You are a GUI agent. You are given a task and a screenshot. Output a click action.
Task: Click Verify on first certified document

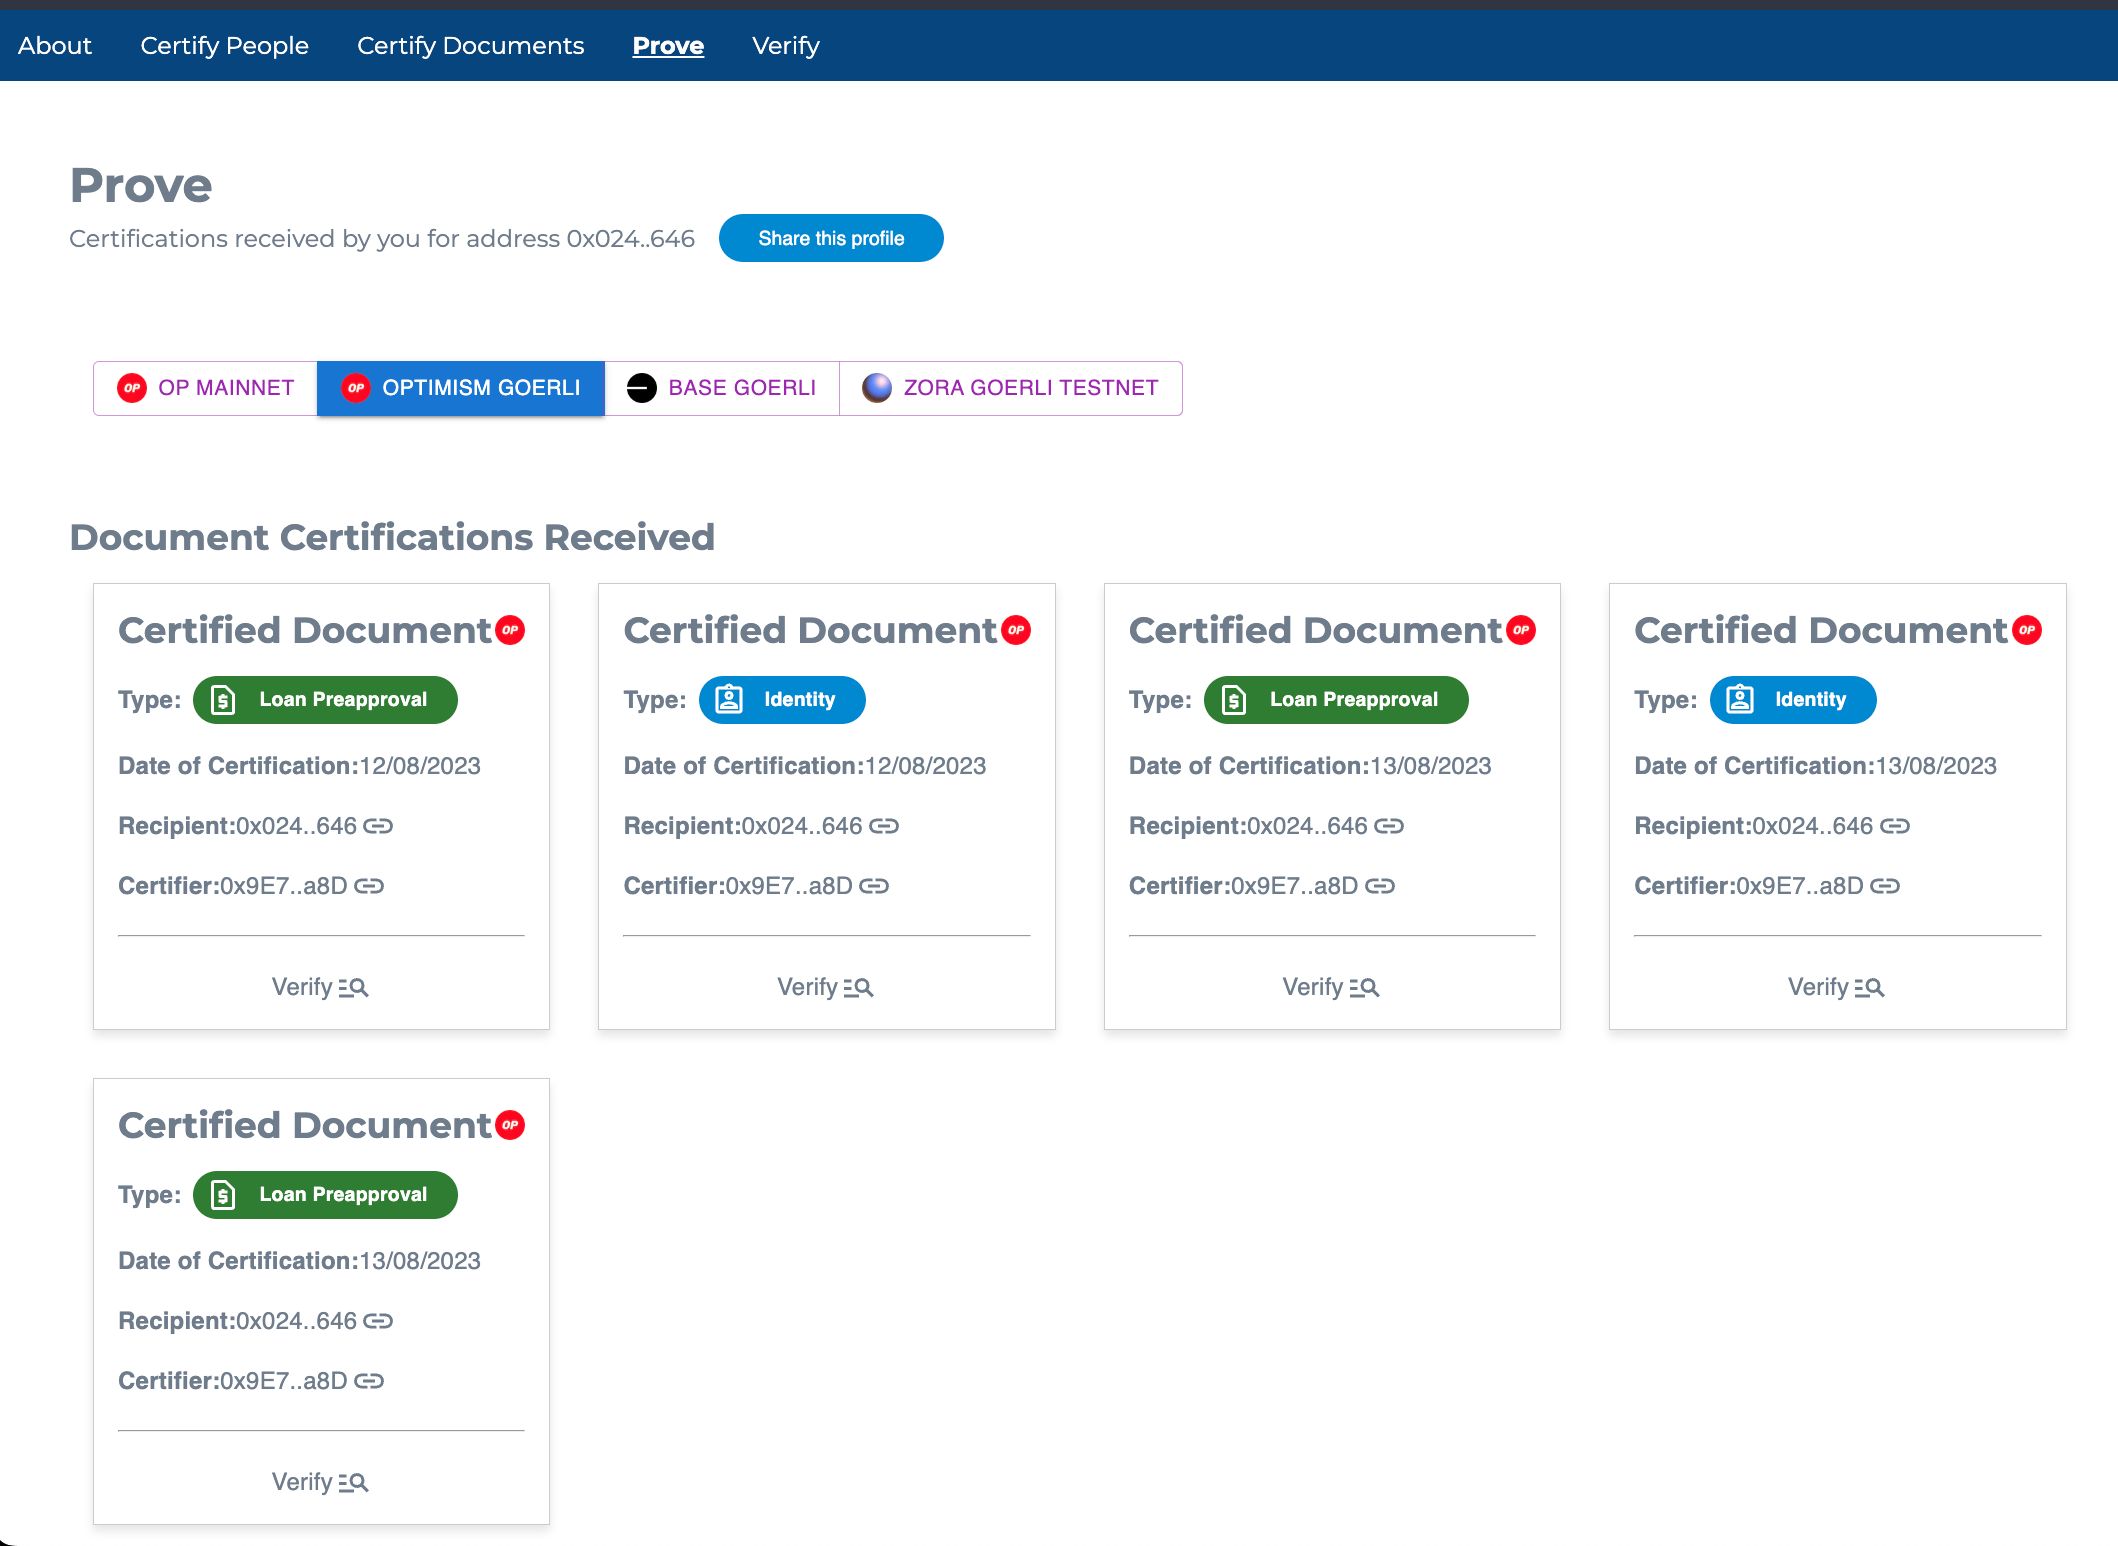[321, 985]
